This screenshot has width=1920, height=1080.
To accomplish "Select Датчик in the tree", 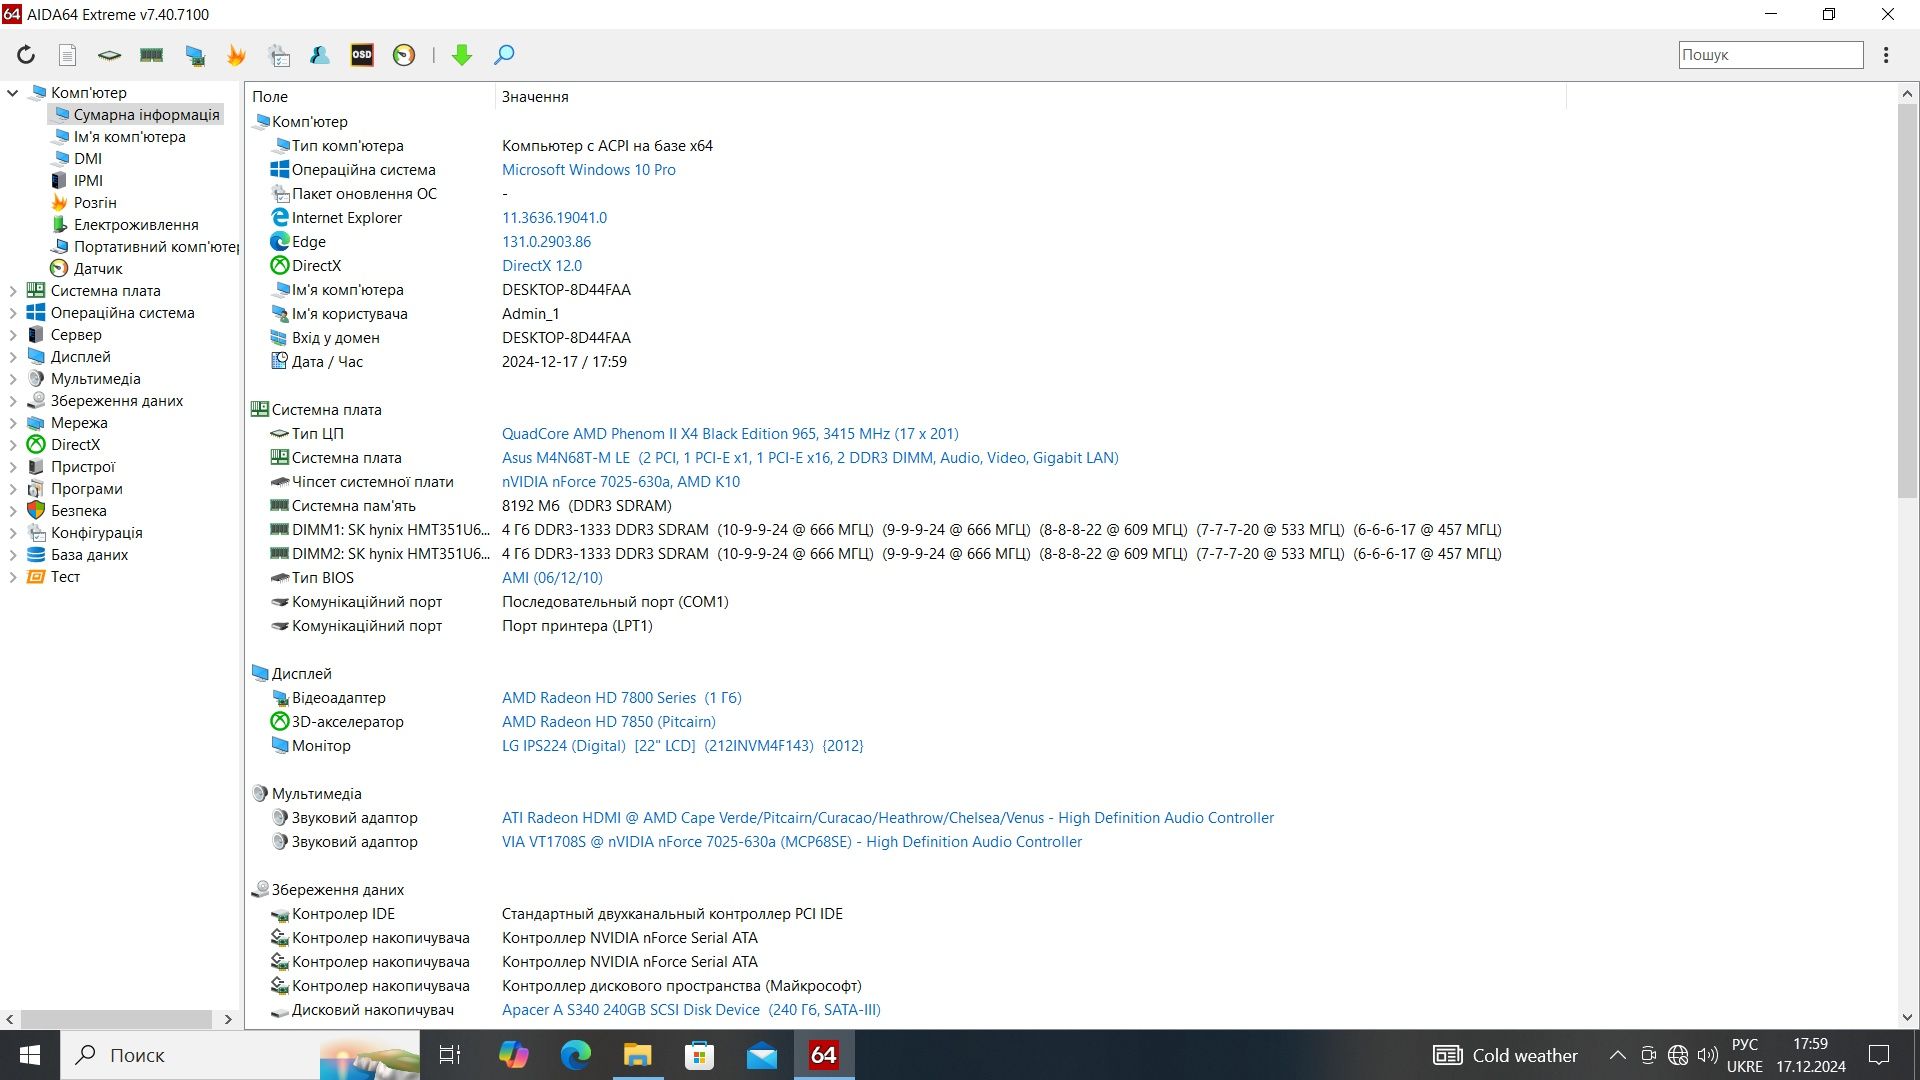I will coord(98,269).
